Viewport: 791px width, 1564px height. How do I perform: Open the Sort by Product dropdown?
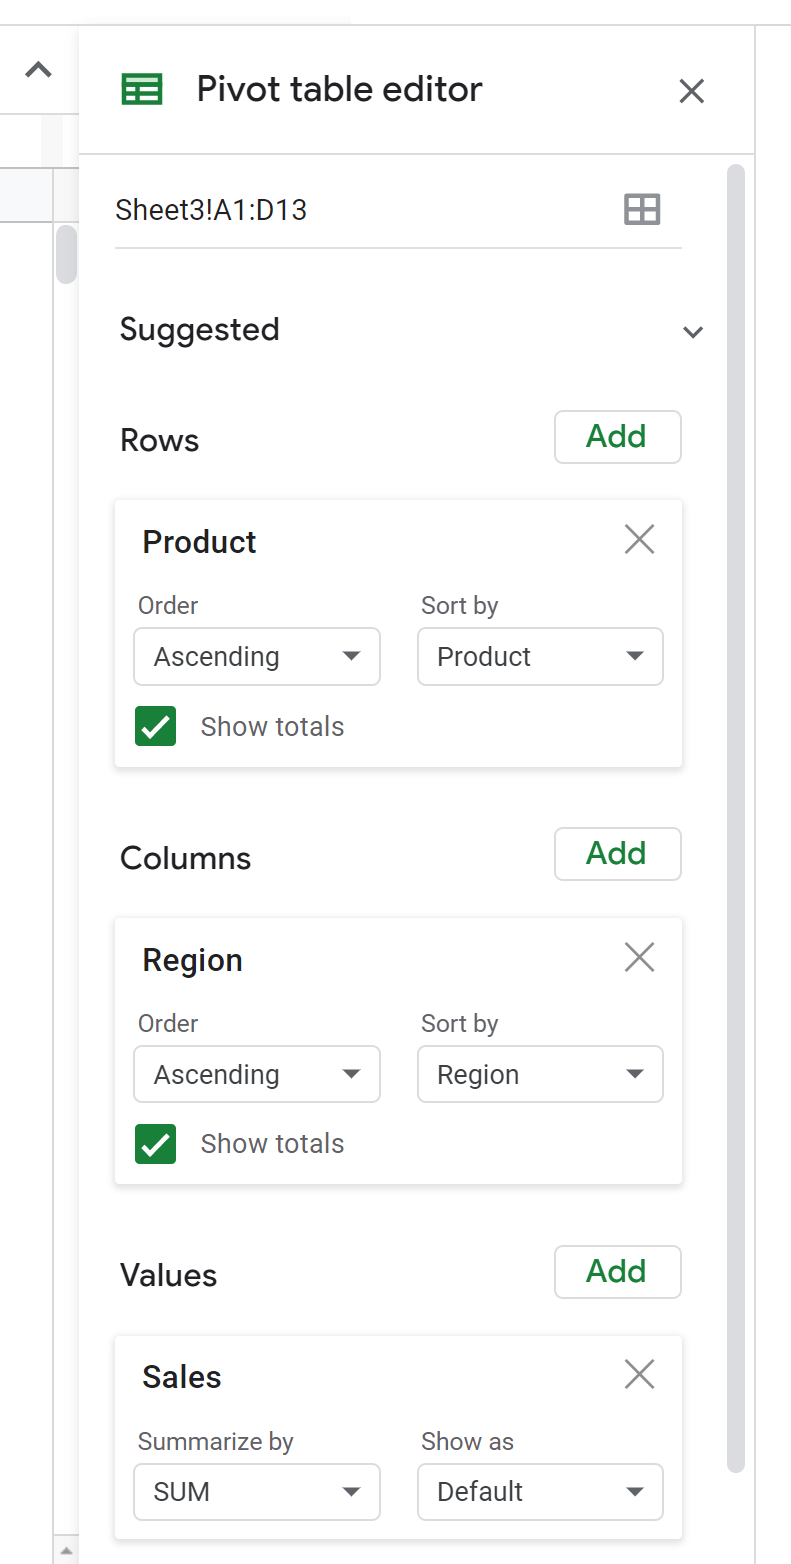point(540,657)
